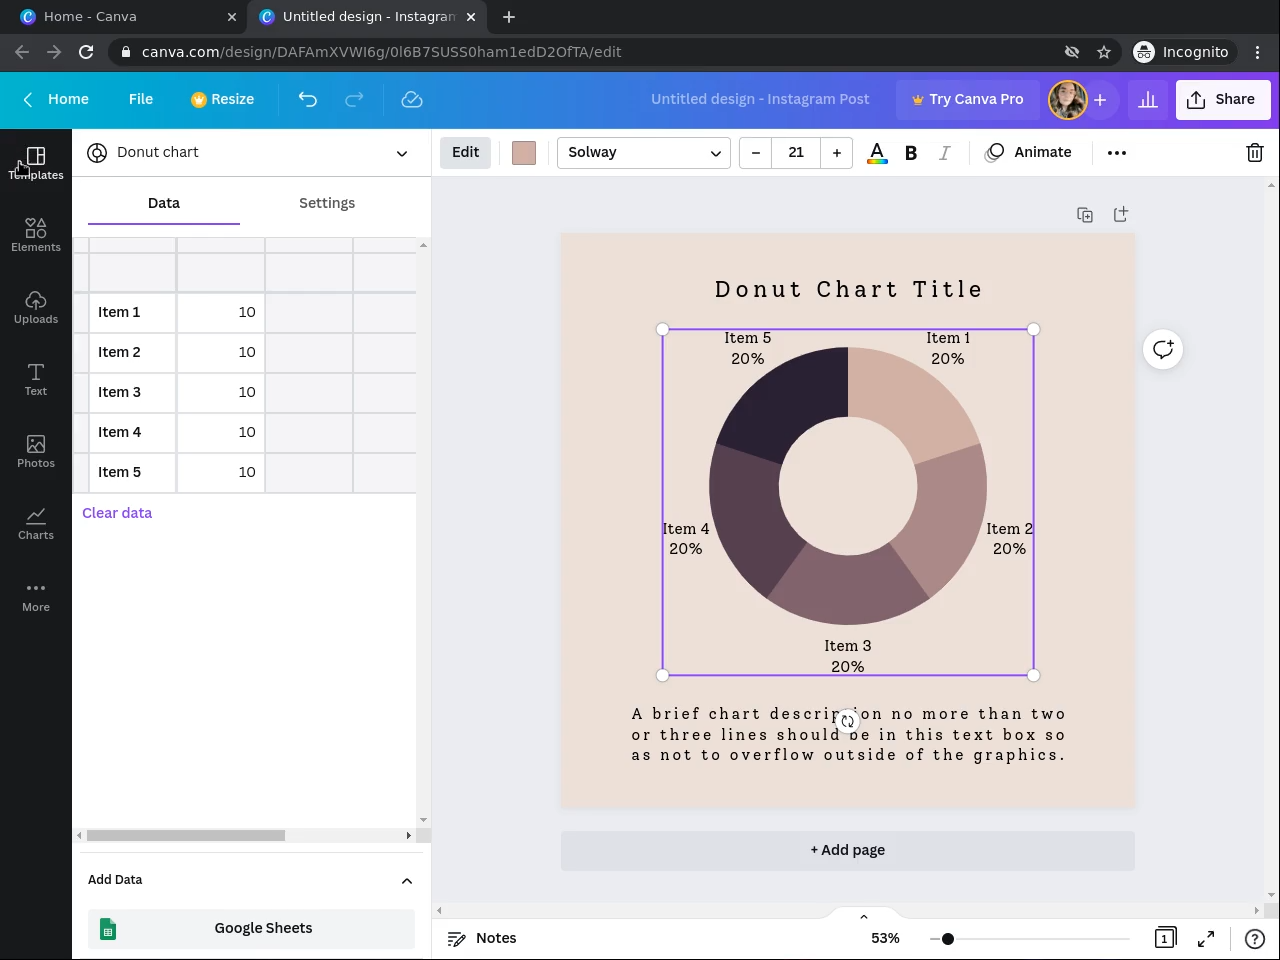Add a comment to the design
Viewport: 1280px width, 960px height.
pos(1163,349)
